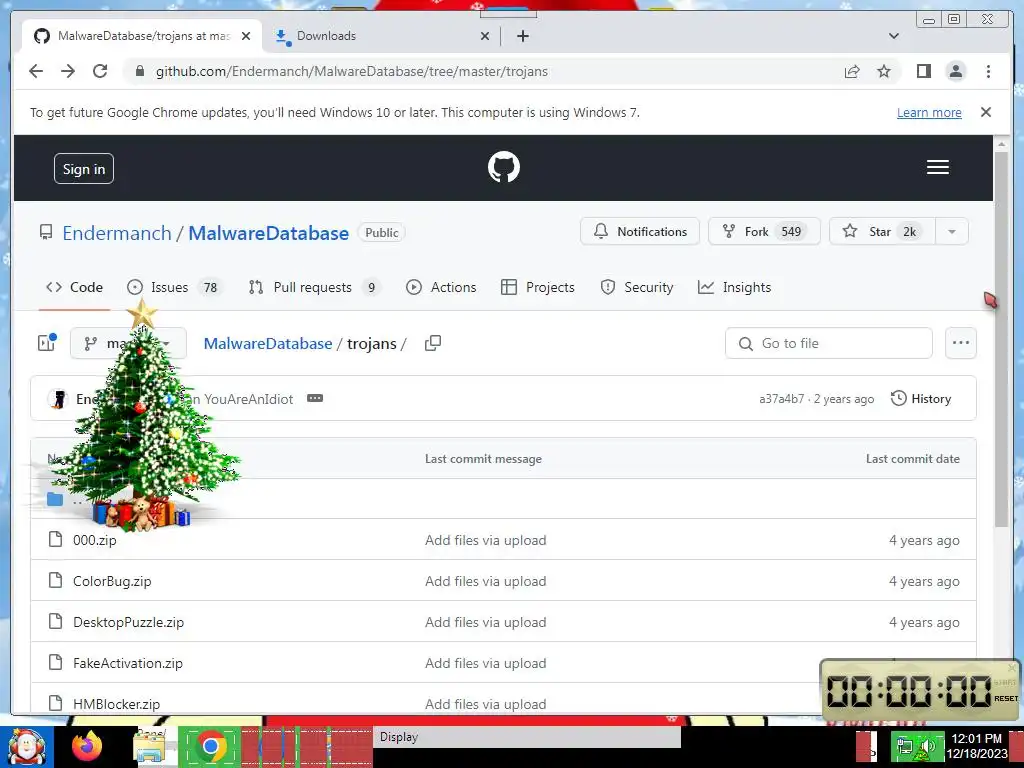Reload the current page
This screenshot has height=768, width=1024.
[x=100, y=71]
